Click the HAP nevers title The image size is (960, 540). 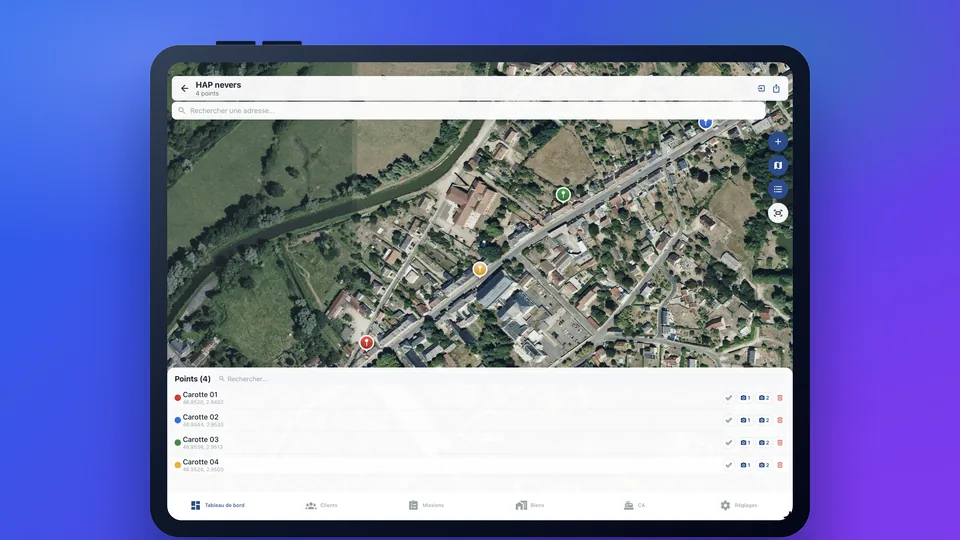(x=218, y=85)
